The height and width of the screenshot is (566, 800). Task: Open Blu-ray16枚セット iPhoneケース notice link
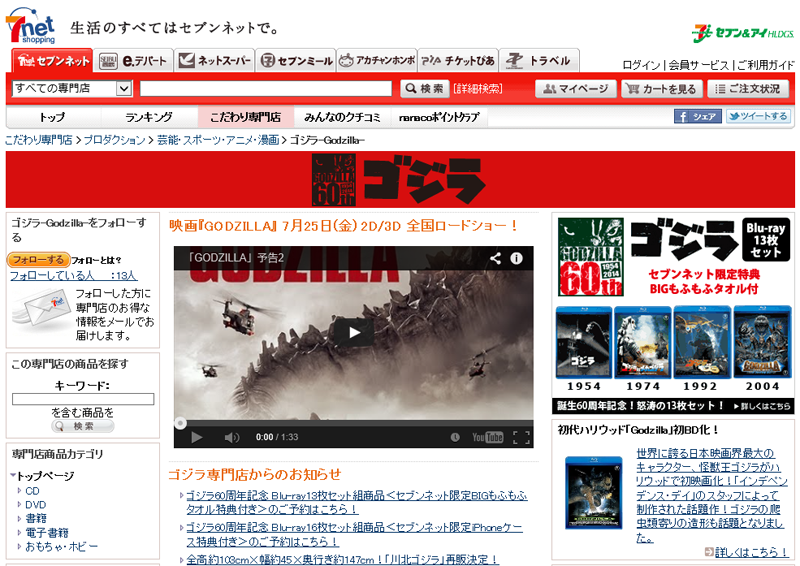[x=355, y=534]
